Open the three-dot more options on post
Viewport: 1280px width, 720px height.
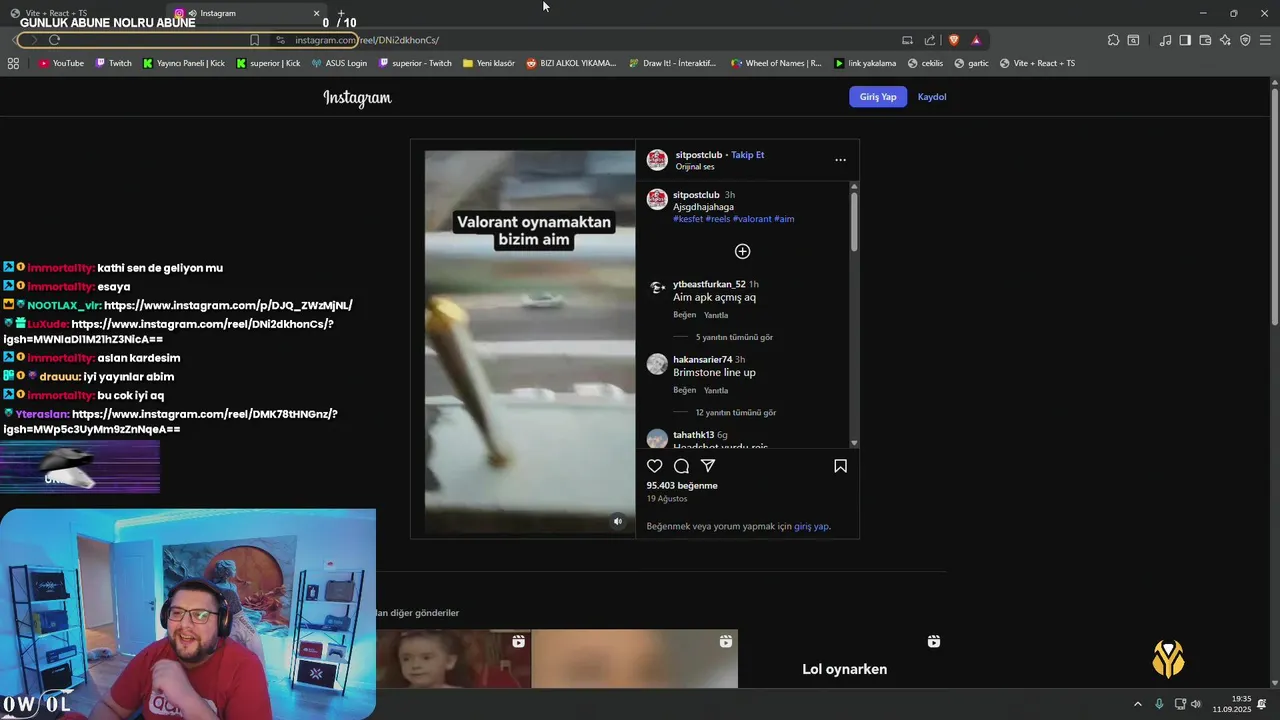point(840,160)
